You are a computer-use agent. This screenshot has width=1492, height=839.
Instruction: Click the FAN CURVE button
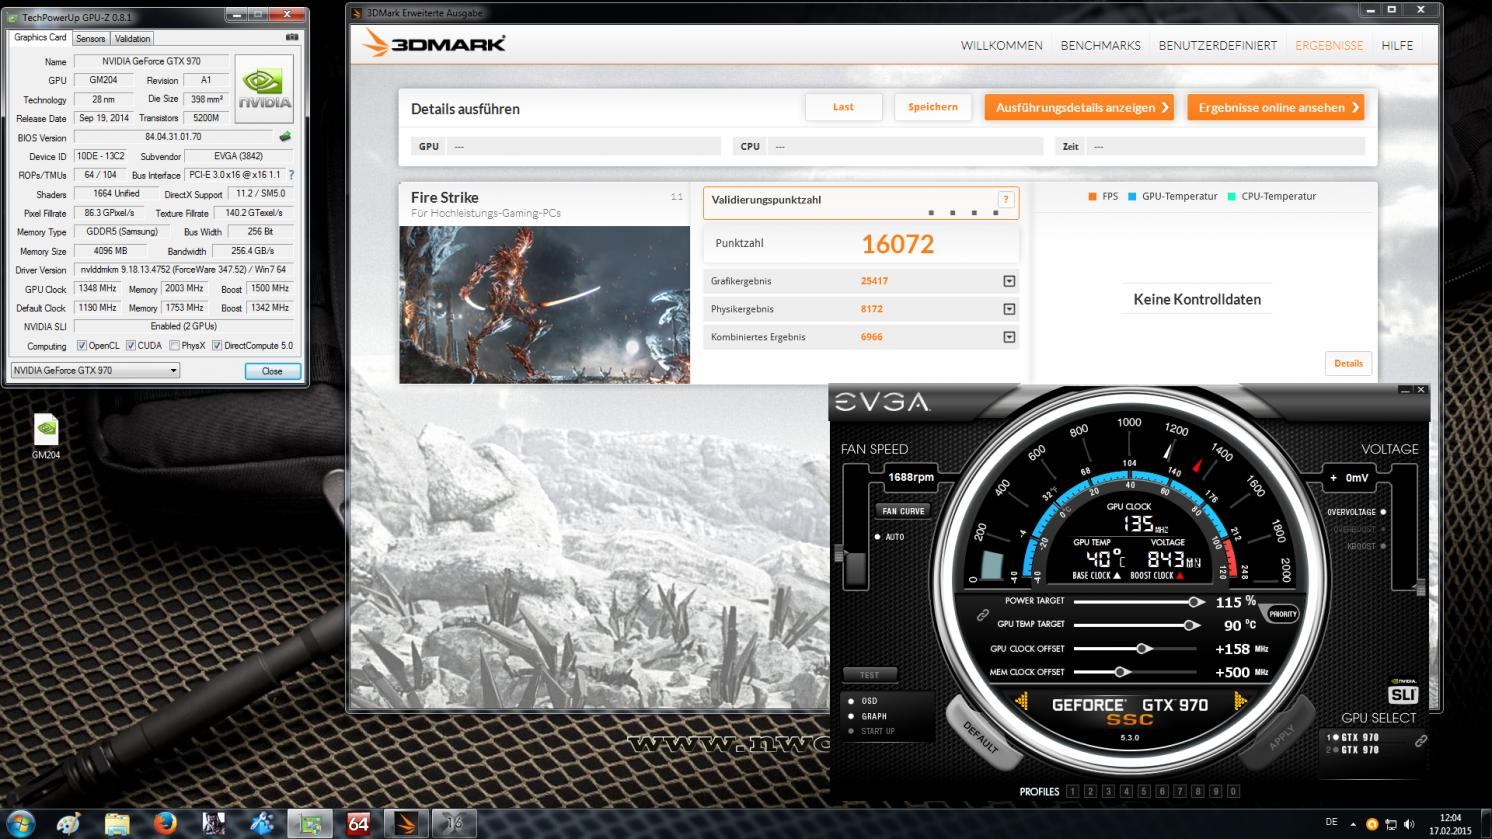click(903, 511)
